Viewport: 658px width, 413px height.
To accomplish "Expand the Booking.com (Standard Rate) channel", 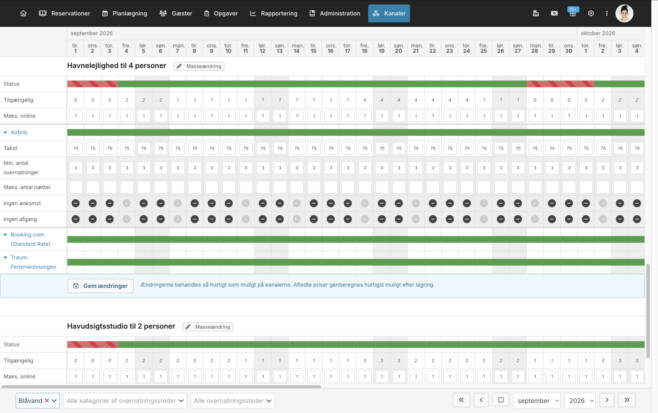I will tap(5, 235).
